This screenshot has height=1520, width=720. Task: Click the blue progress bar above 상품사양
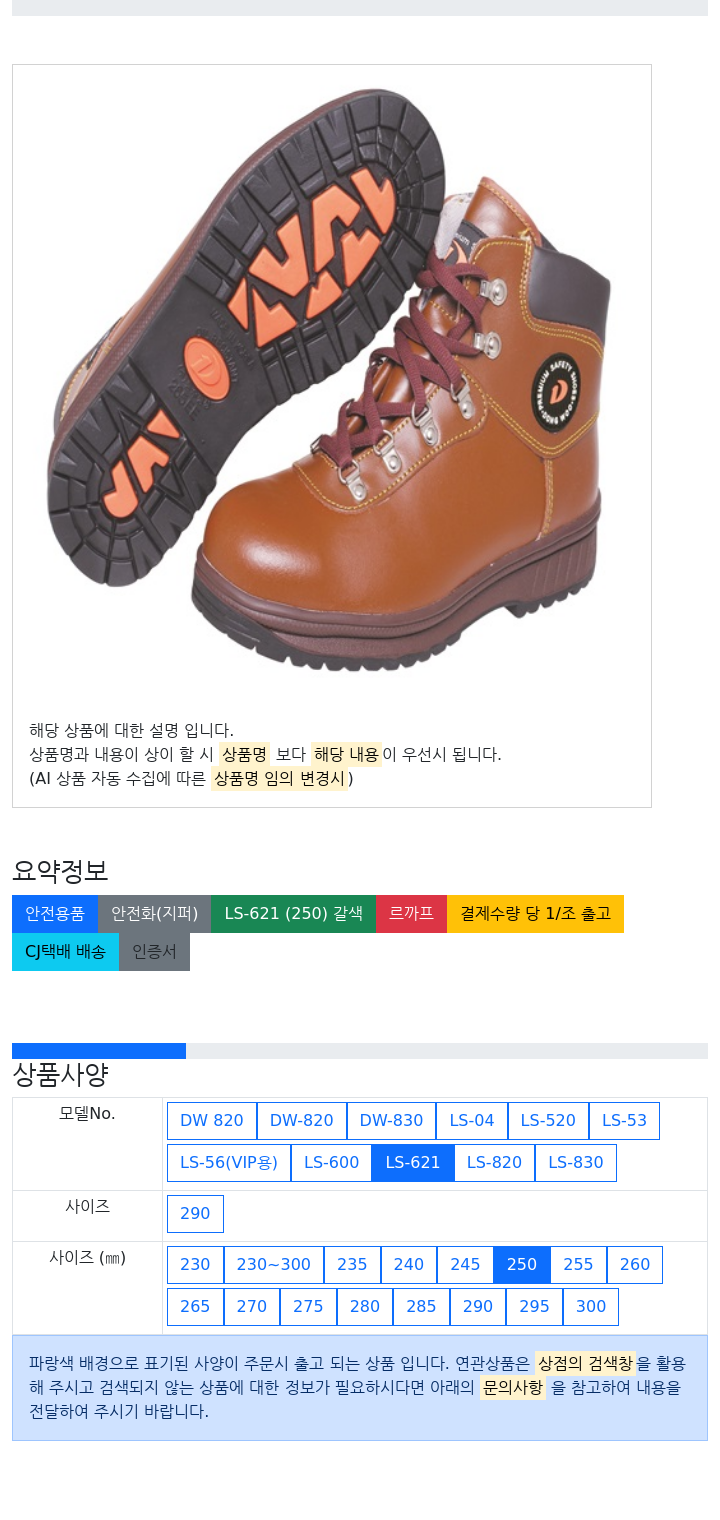[99, 1051]
